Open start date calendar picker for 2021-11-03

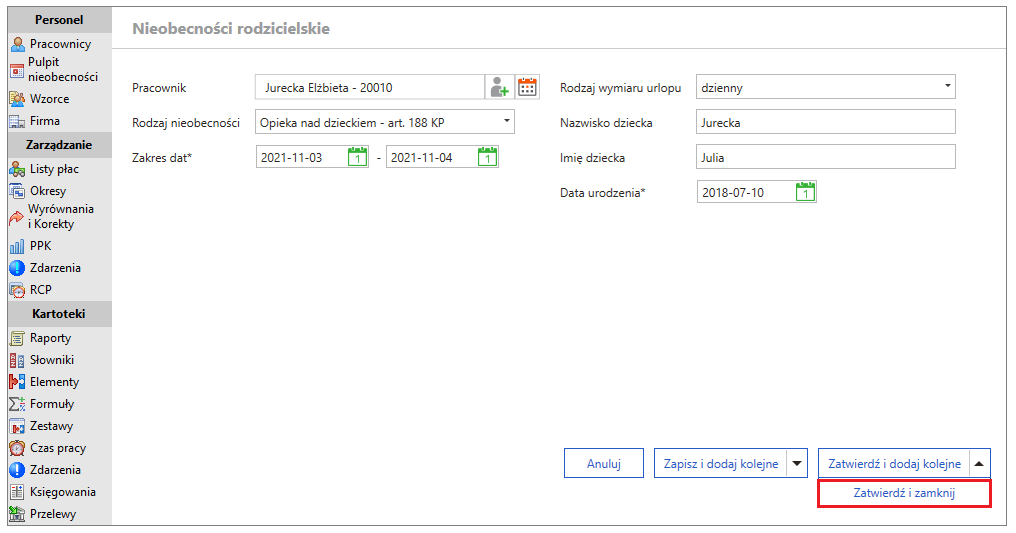(358, 157)
